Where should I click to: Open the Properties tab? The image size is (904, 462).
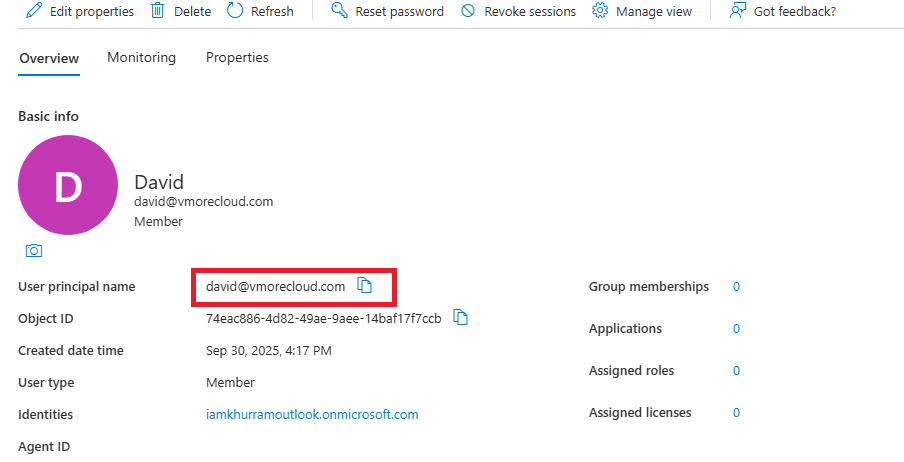click(237, 58)
